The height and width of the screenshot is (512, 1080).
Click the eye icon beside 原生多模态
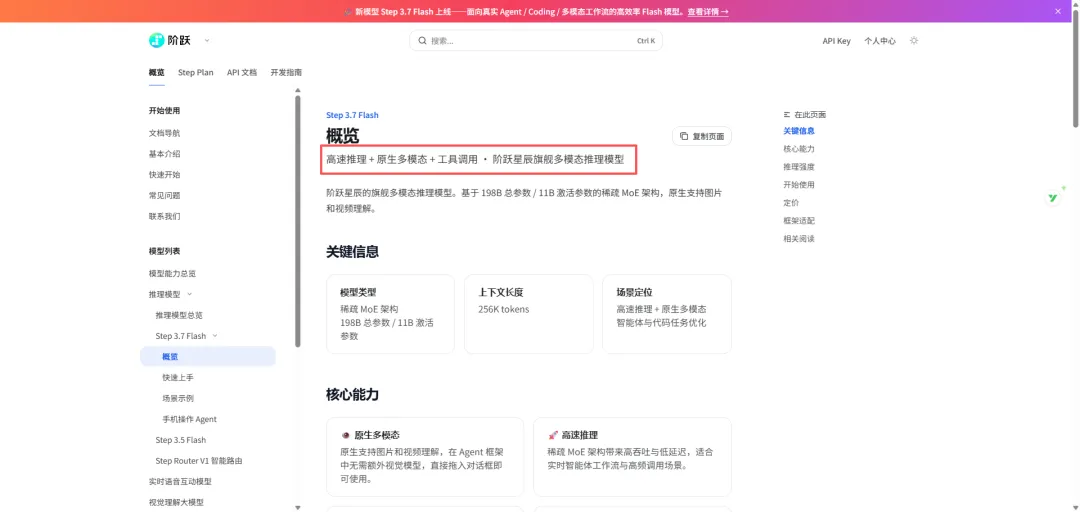click(x=346, y=436)
